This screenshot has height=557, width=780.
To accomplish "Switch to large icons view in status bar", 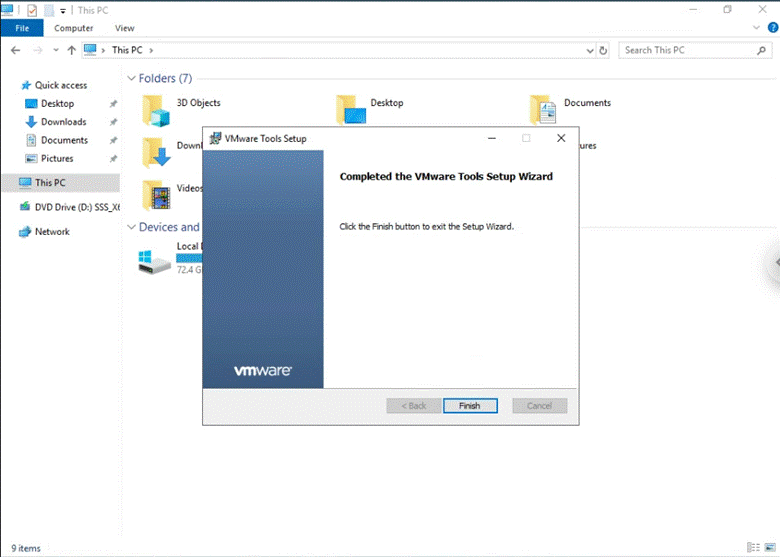I will coord(770,548).
